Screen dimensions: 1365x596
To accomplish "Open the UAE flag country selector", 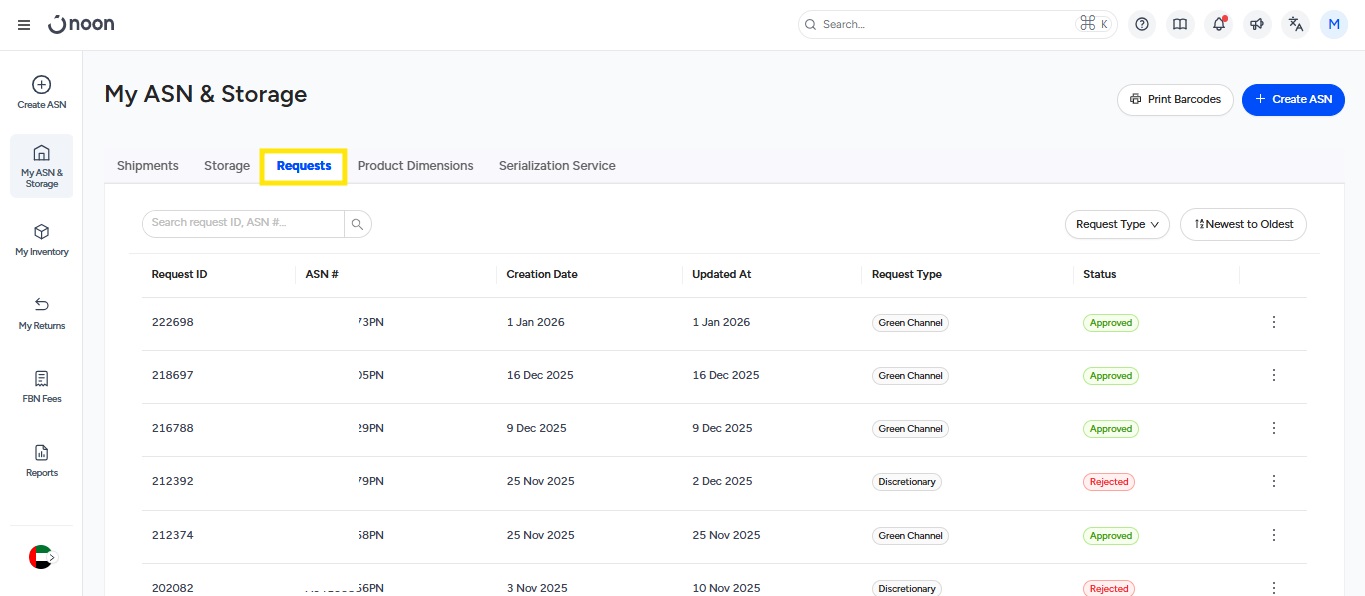I will click(x=41, y=557).
